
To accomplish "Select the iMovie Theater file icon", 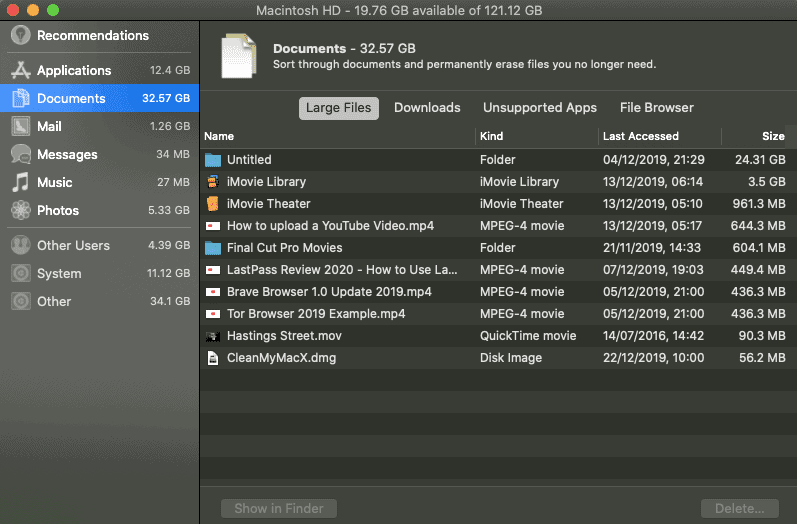I will point(212,204).
